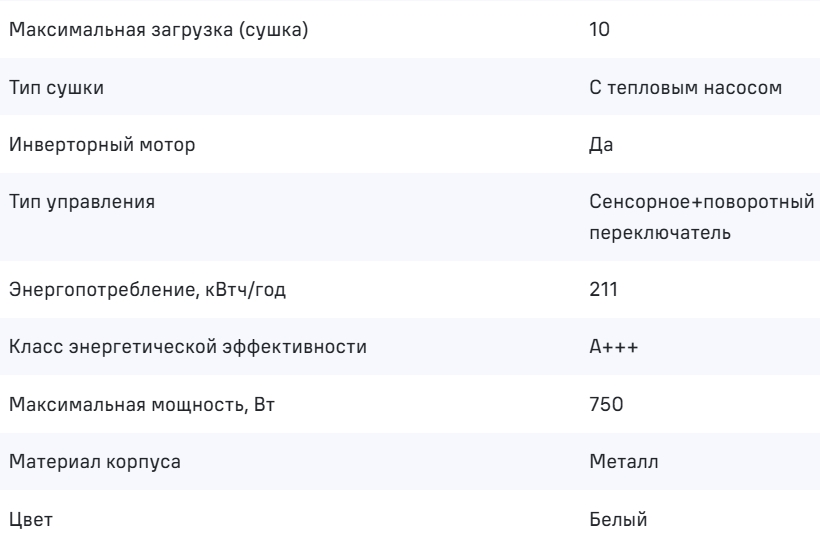
Task: Click the 'Максимальная загрузка (сушка)' label
Action: tap(158, 30)
